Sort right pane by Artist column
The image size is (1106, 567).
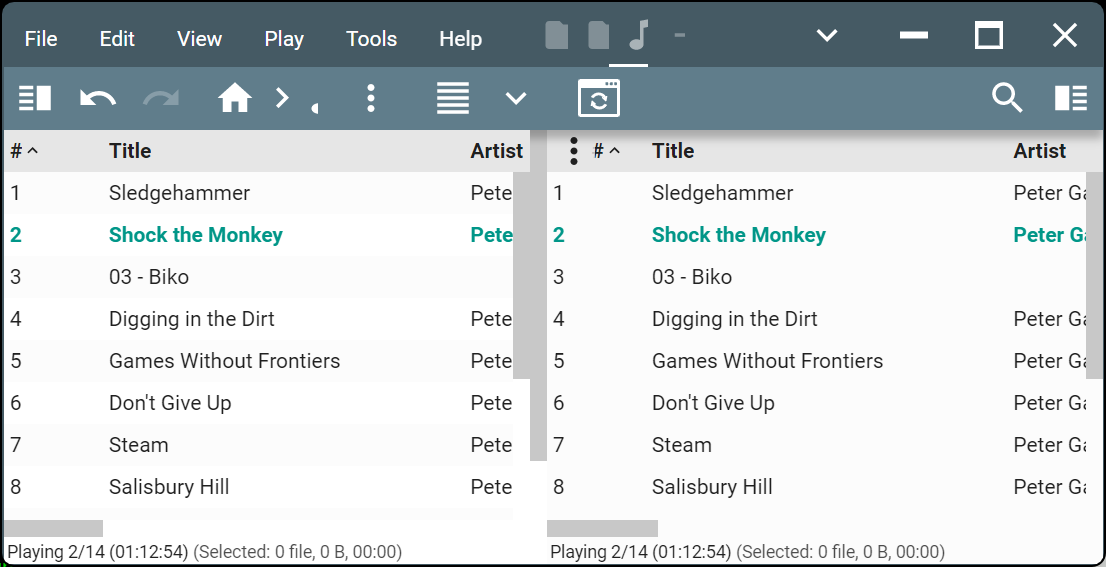click(x=1039, y=151)
